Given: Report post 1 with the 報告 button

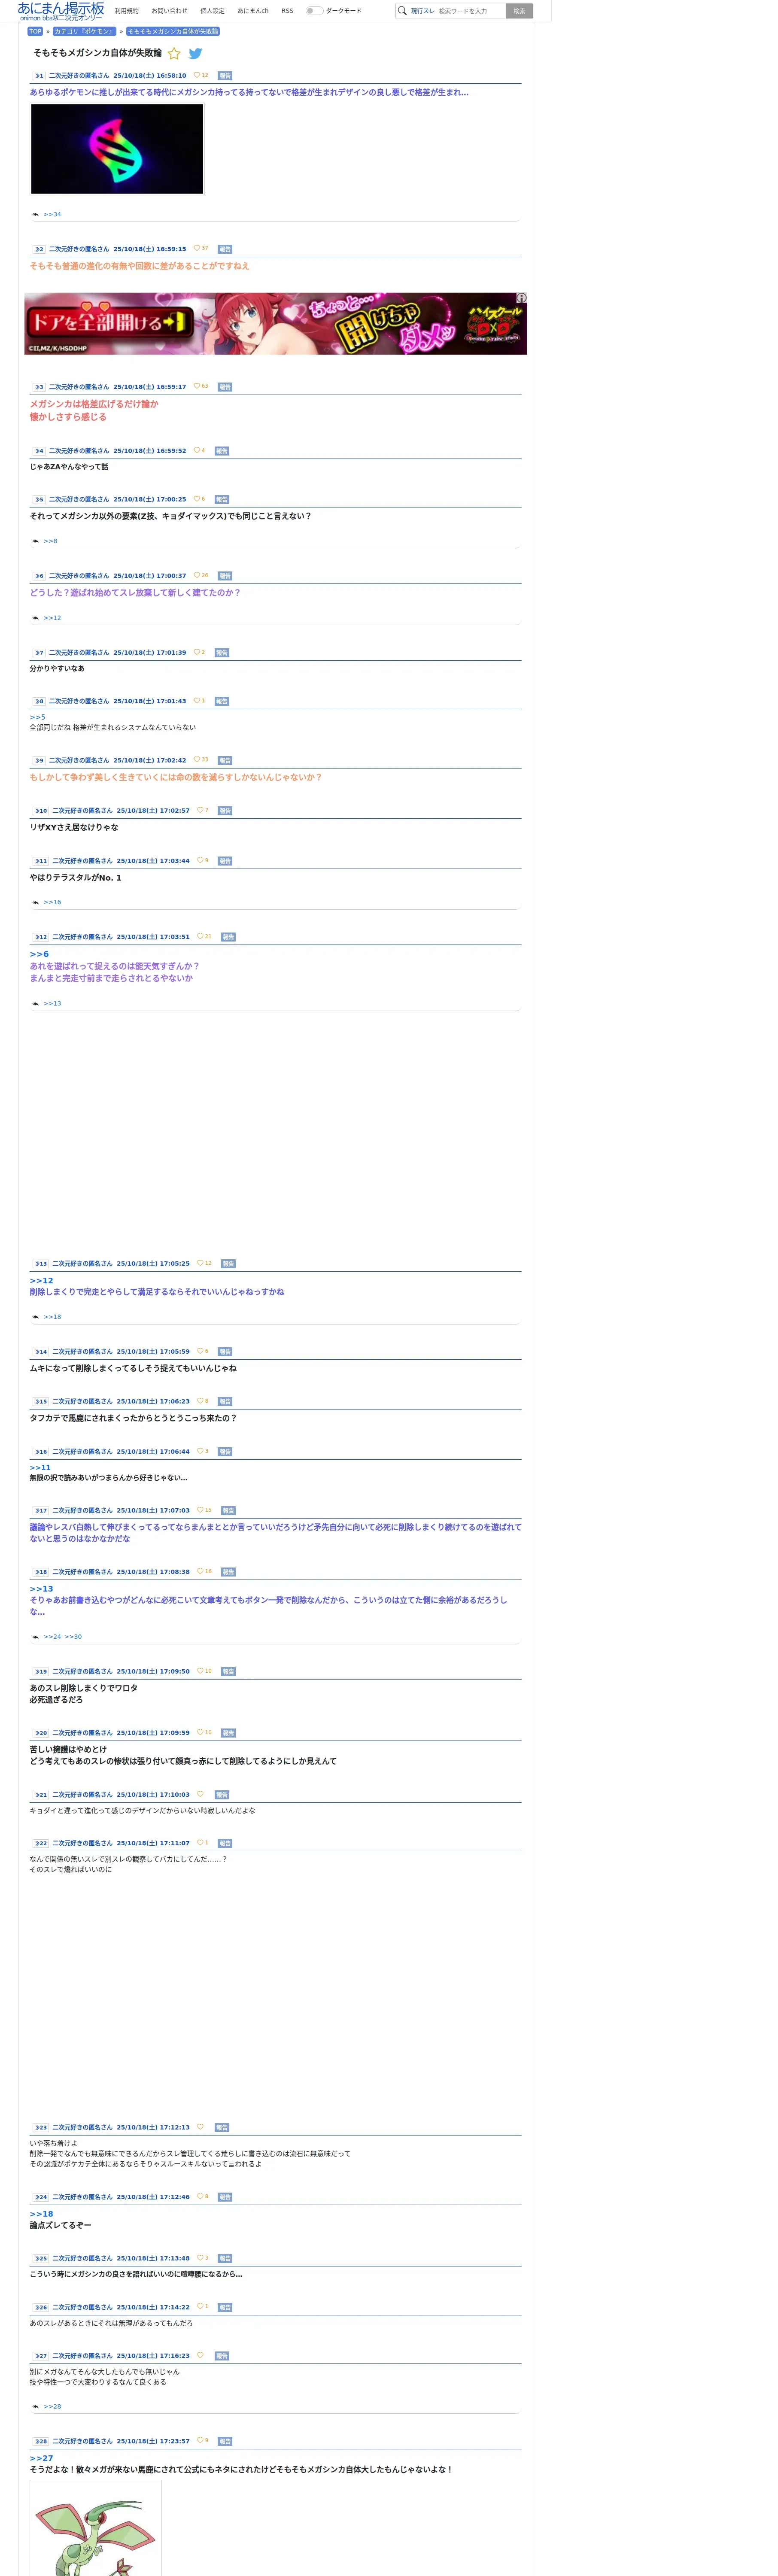Looking at the screenshot, I should (225, 76).
